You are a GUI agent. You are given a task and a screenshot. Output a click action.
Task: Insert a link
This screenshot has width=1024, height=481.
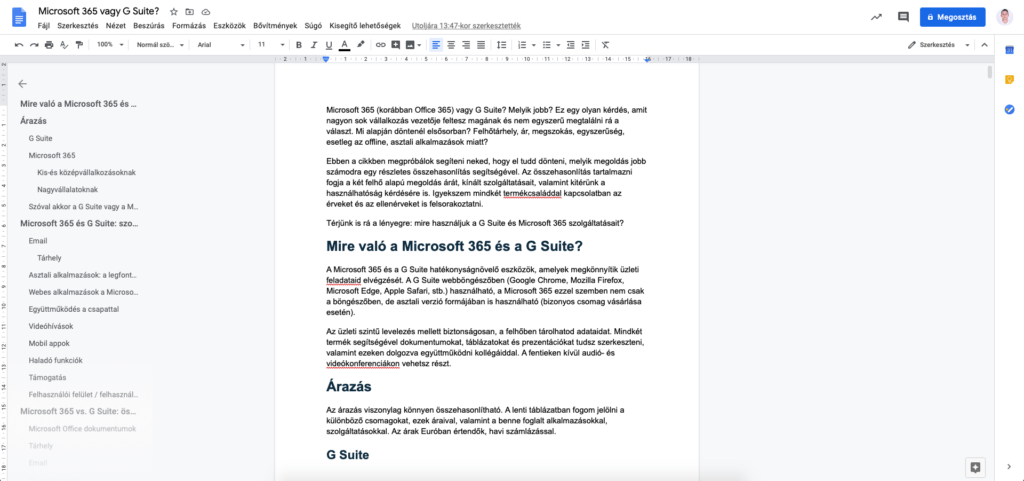tap(380, 45)
